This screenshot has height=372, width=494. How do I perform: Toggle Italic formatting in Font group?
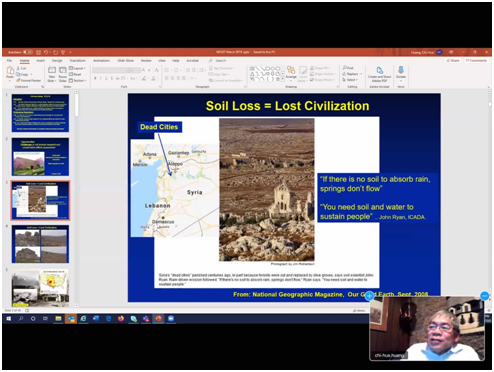pyautogui.click(x=101, y=78)
